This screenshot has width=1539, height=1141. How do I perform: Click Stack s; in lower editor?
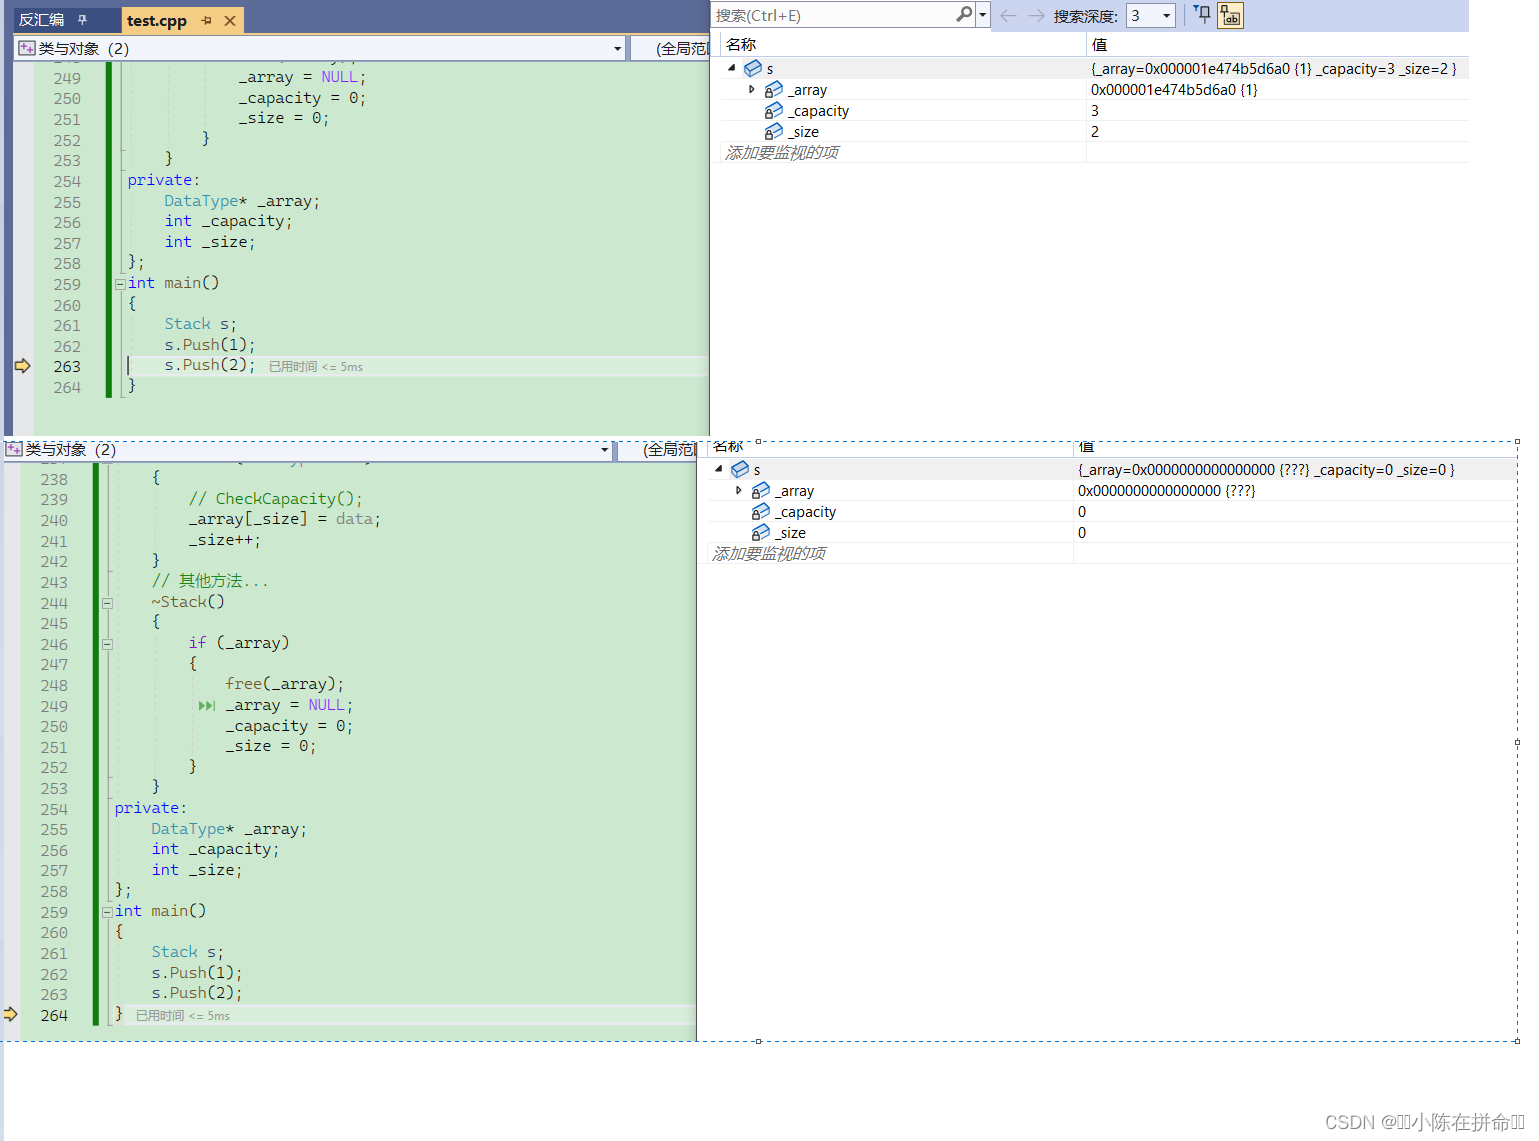[187, 952]
